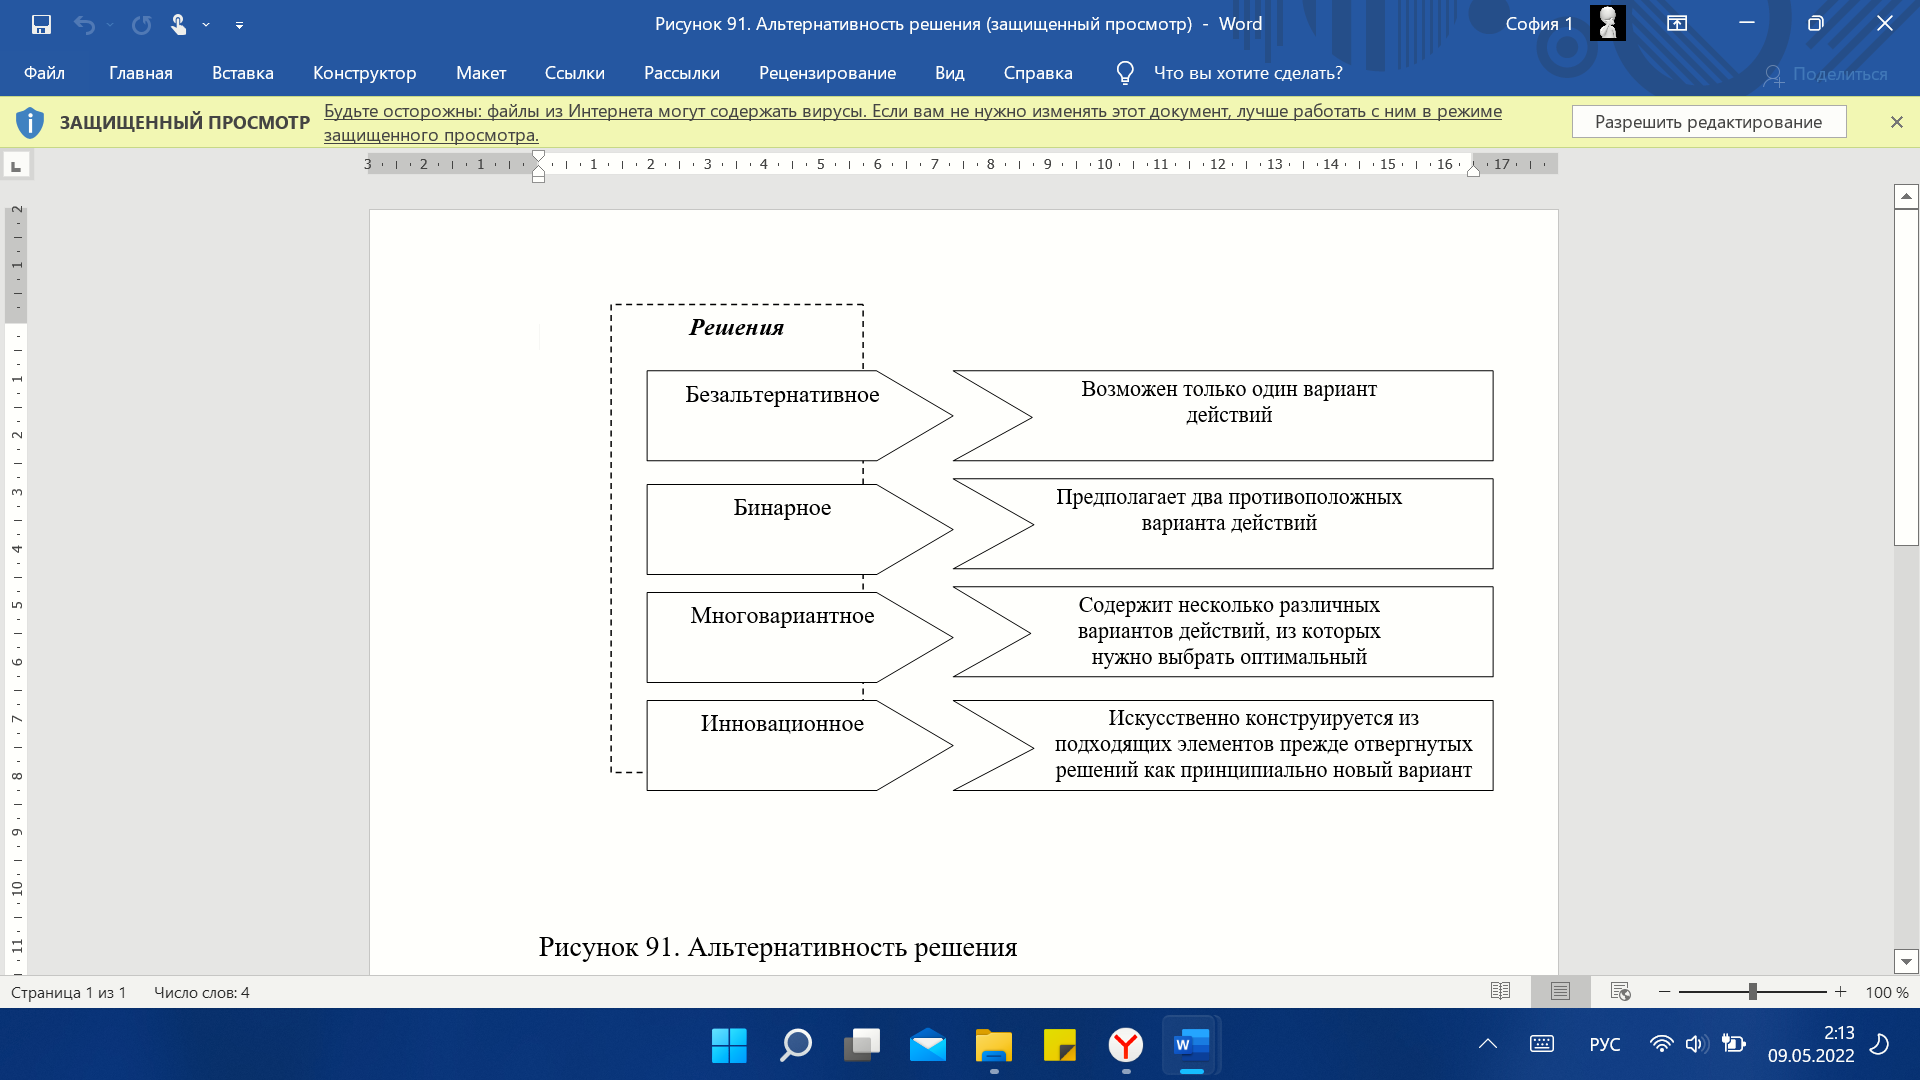Click the 100 % zoom level value

coord(1887,992)
